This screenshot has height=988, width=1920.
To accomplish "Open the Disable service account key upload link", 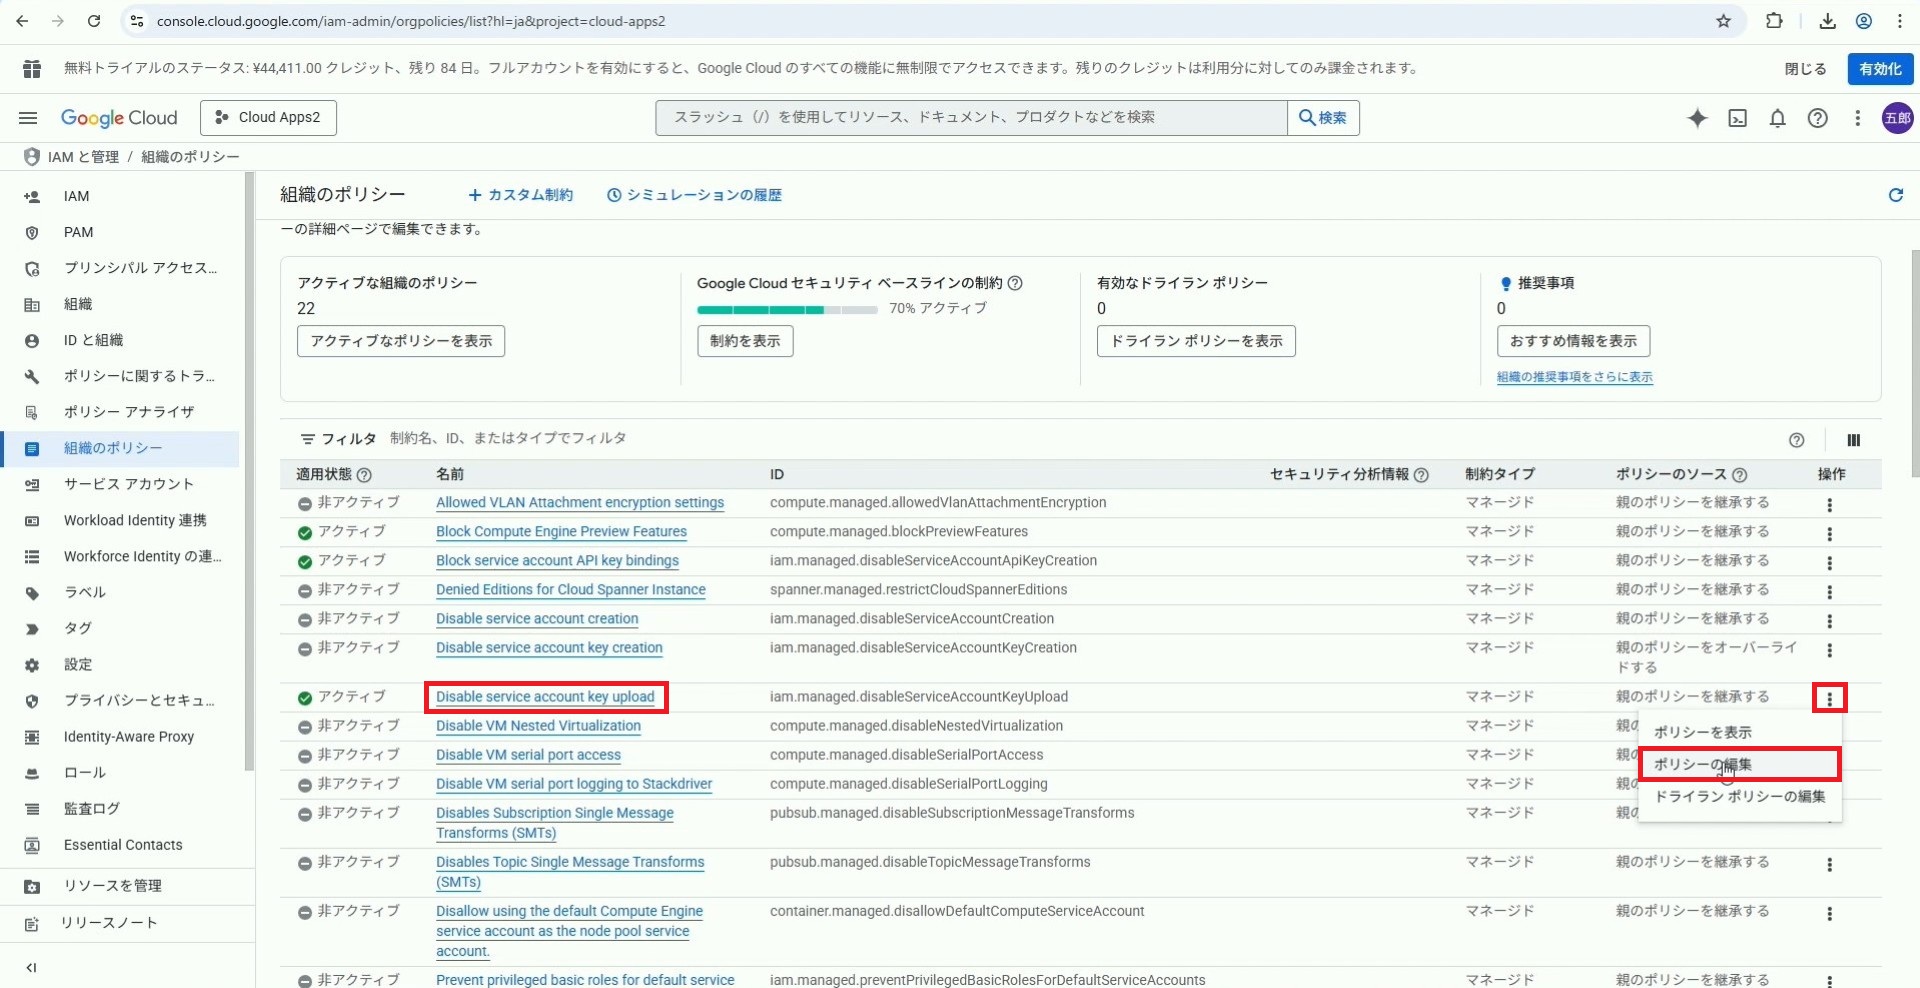I will 545,697.
